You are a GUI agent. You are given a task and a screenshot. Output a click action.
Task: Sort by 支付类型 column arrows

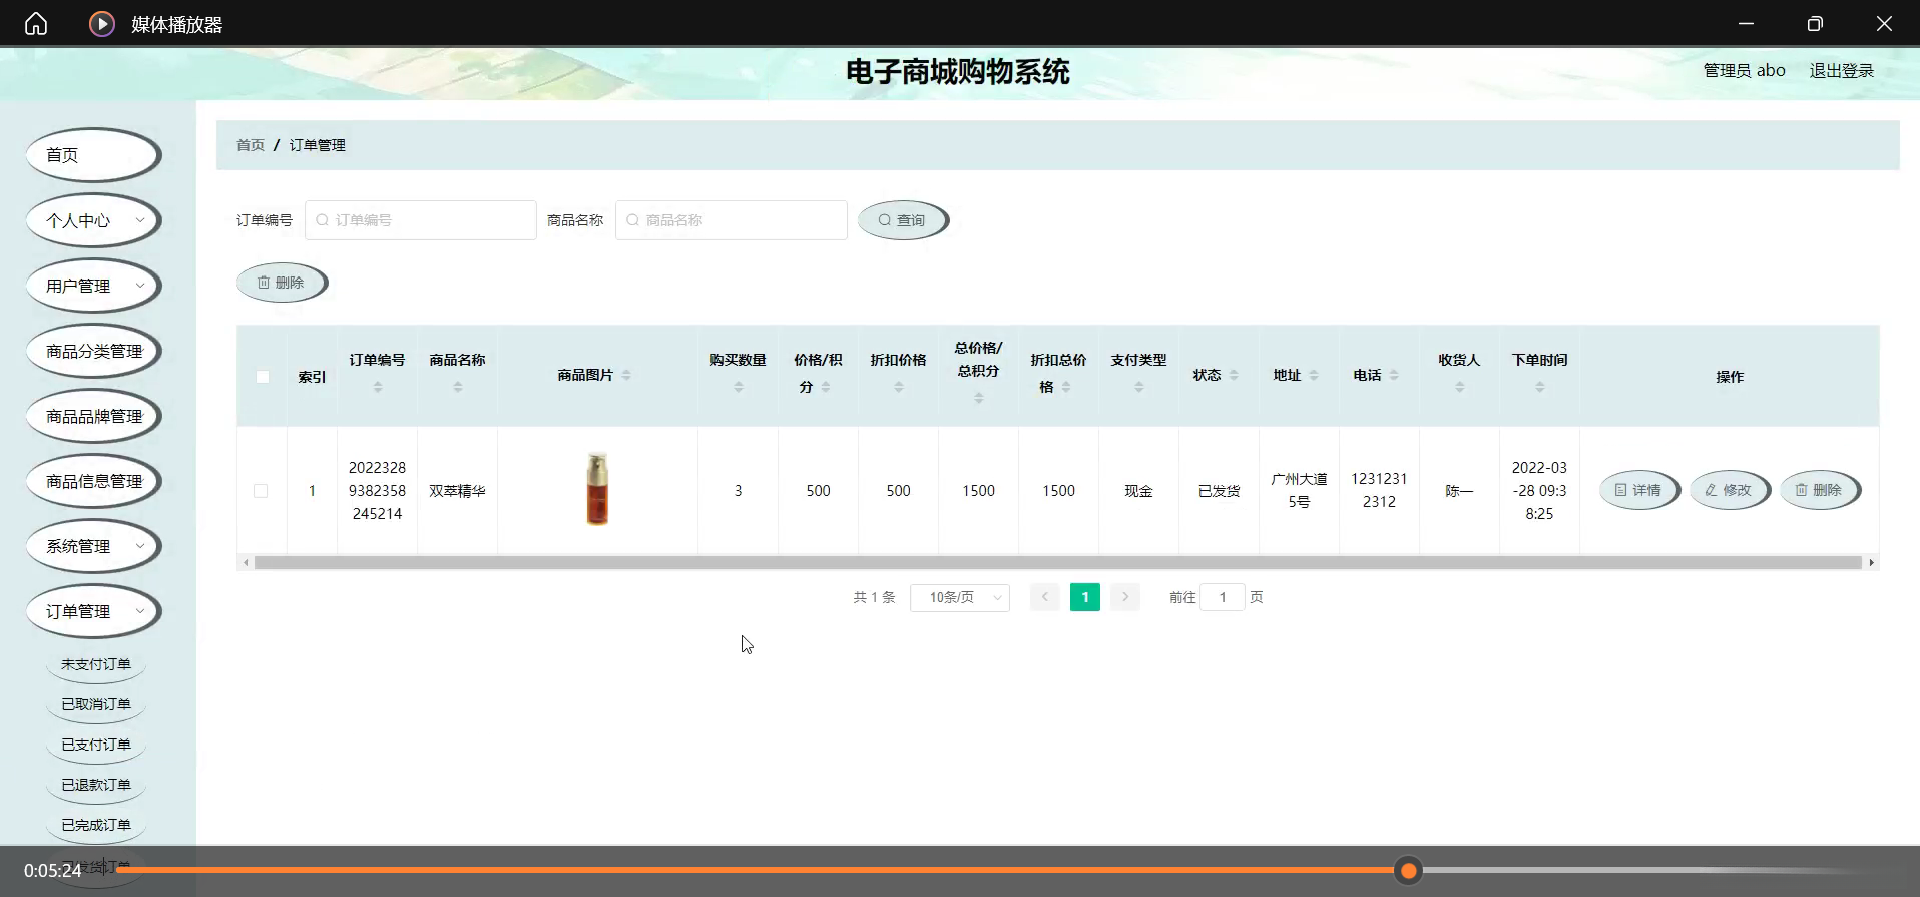(1139, 387)
